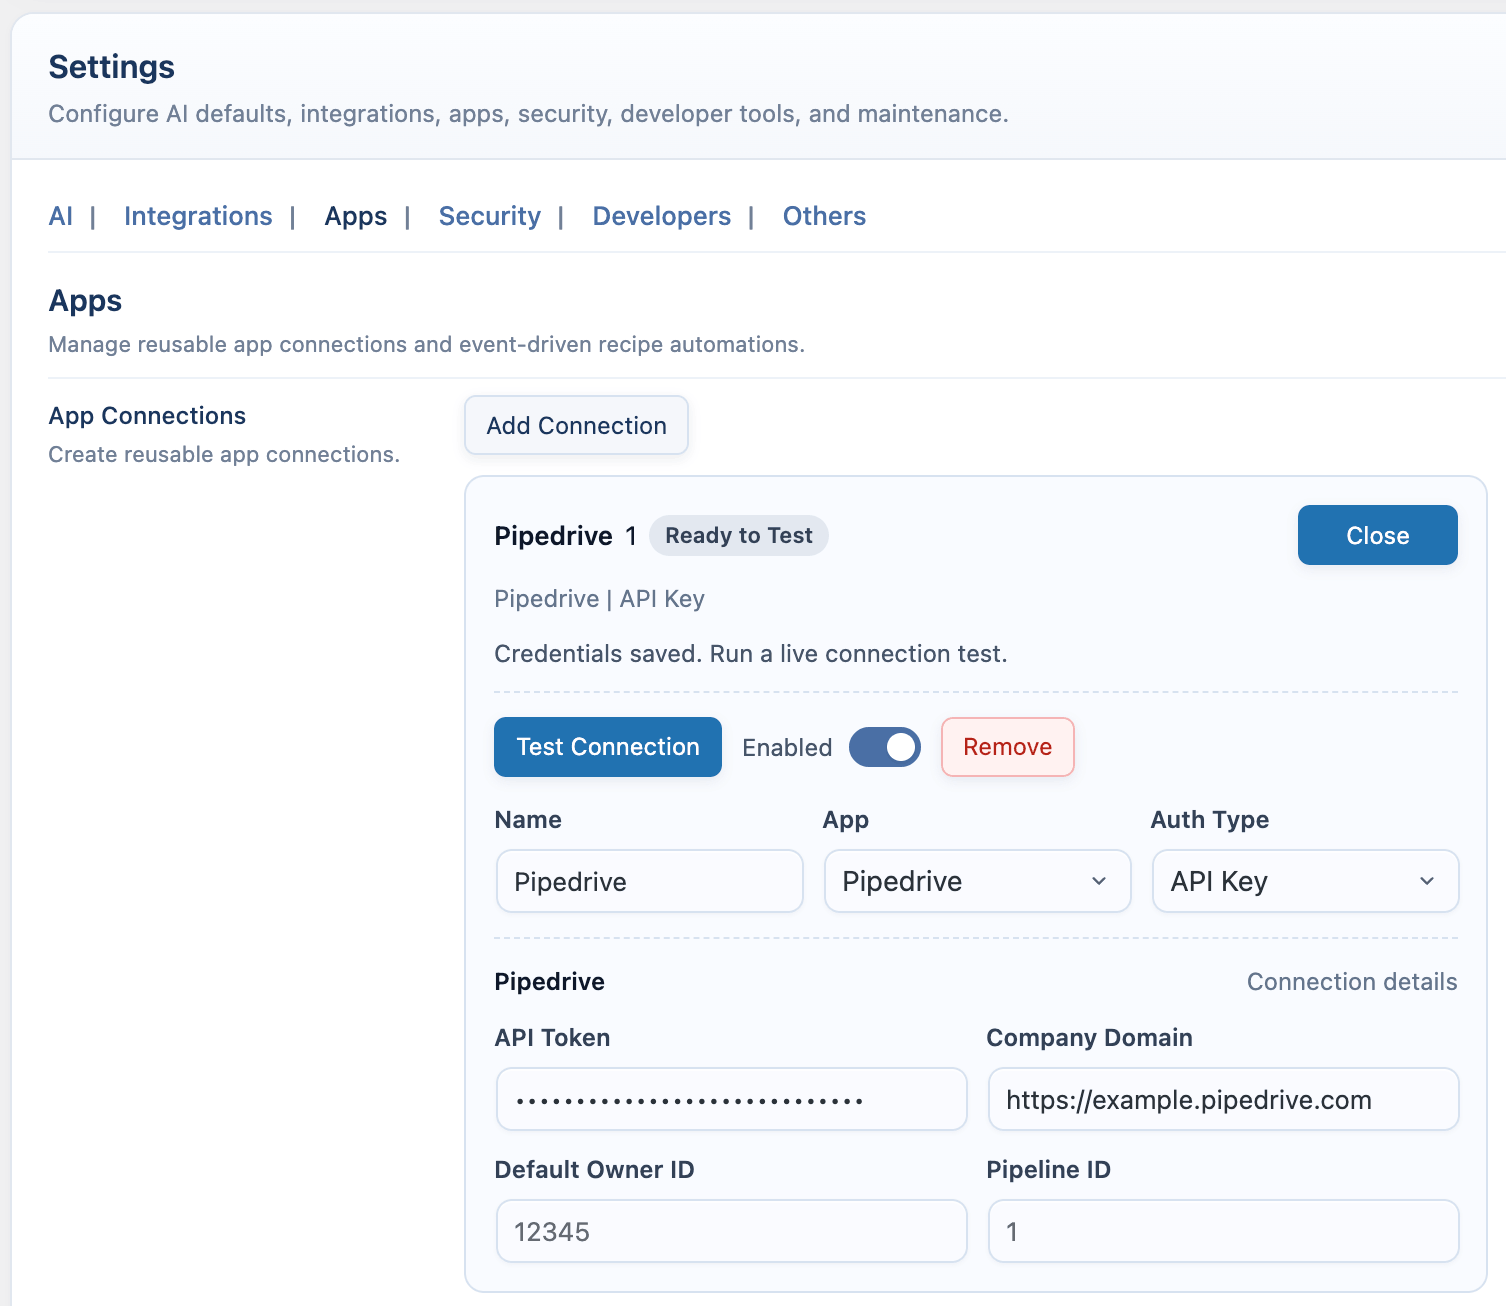Viewport: 1506px width, 1306px height.
Task: Click the 'Pipedrive | API Key' subtitle
Action: 600,599
